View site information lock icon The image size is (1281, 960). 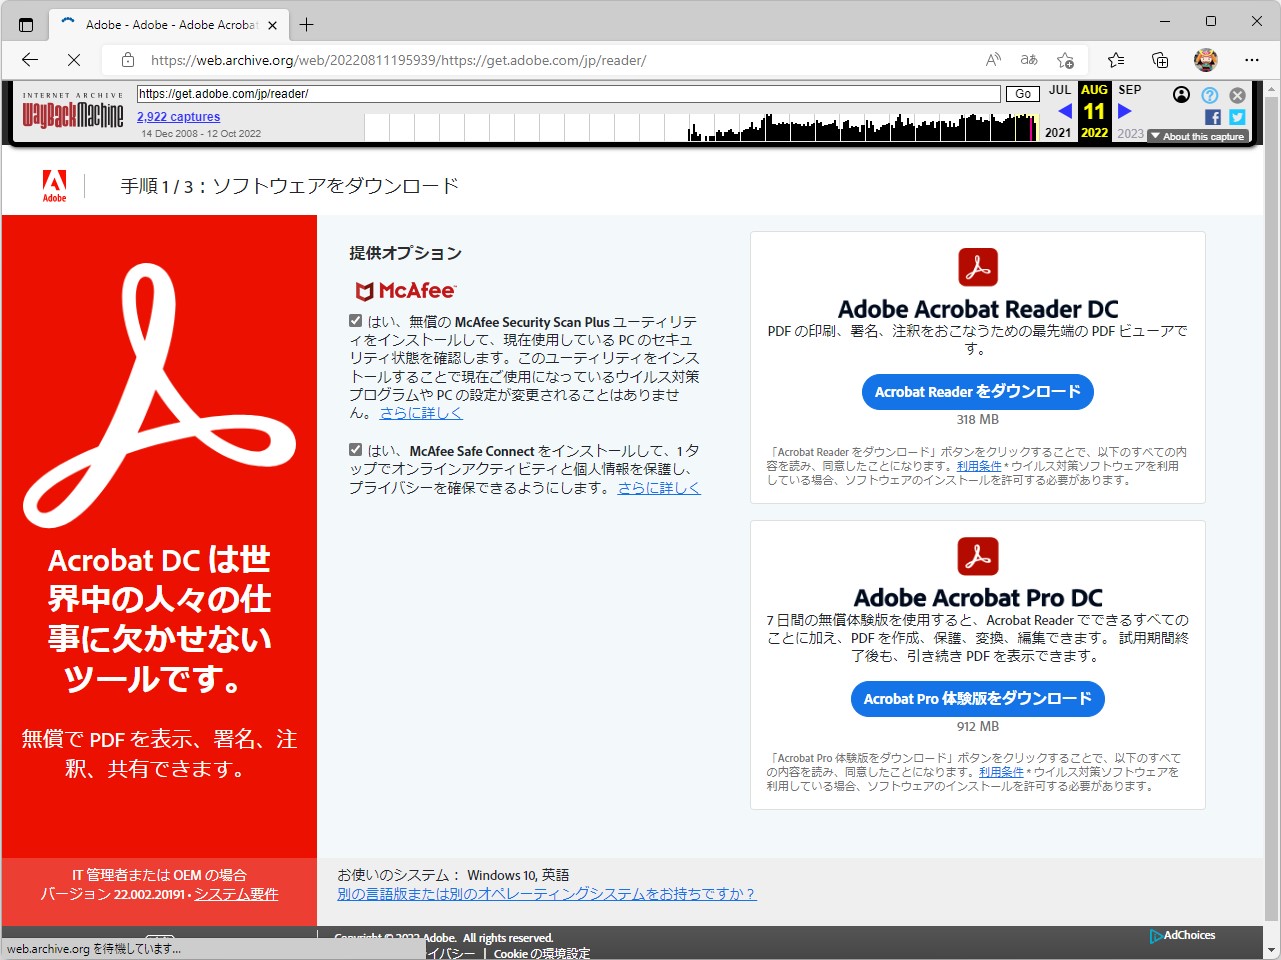coord(128,60)
